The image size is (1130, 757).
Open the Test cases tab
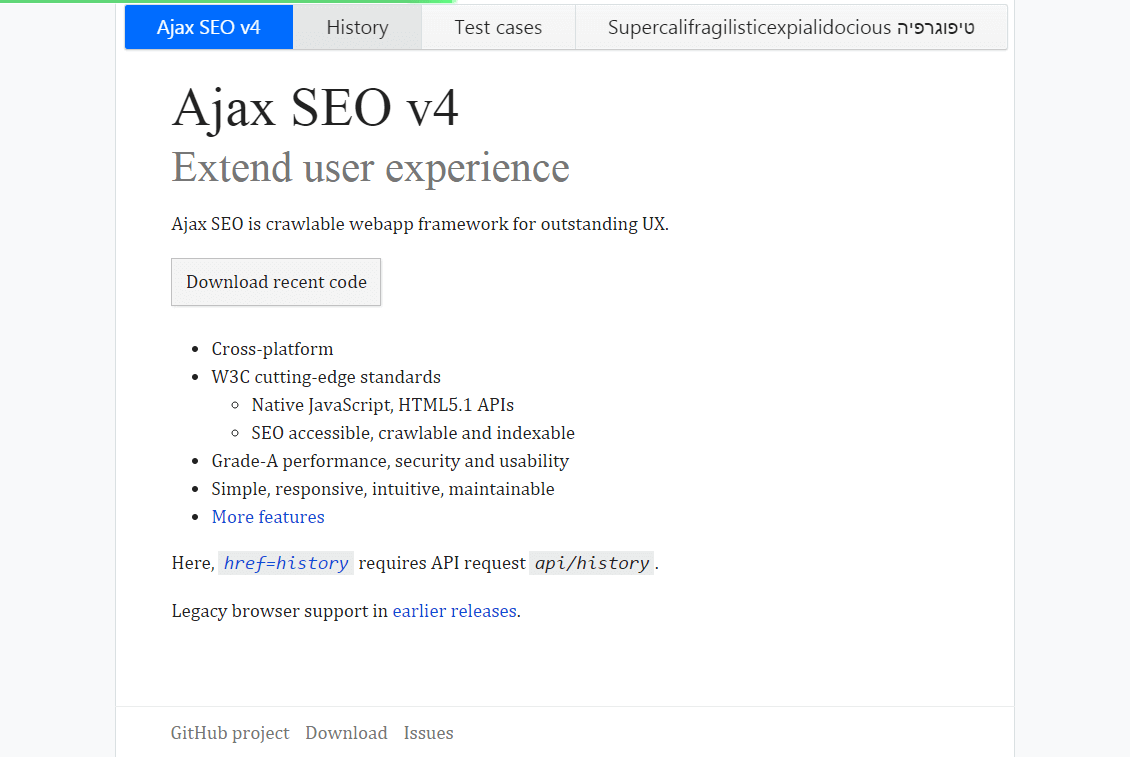[x=498, y=27]
